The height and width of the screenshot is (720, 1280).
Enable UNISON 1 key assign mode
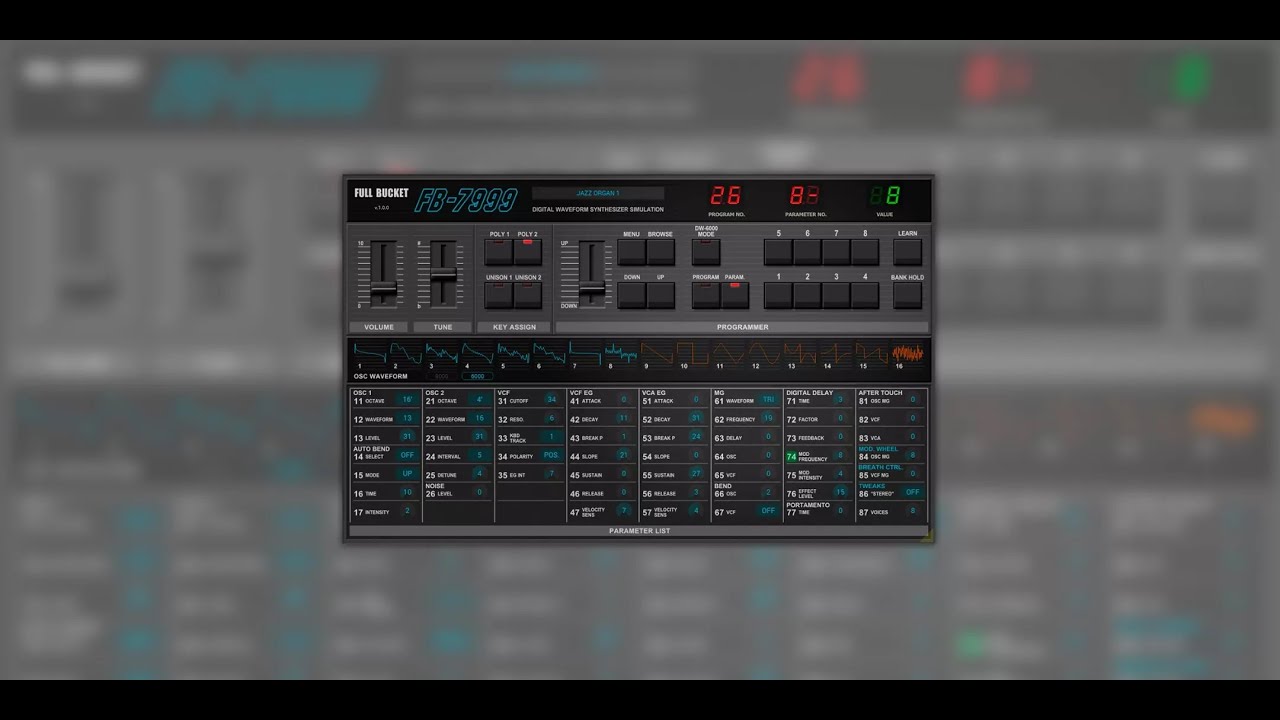[x=498, y=295]
